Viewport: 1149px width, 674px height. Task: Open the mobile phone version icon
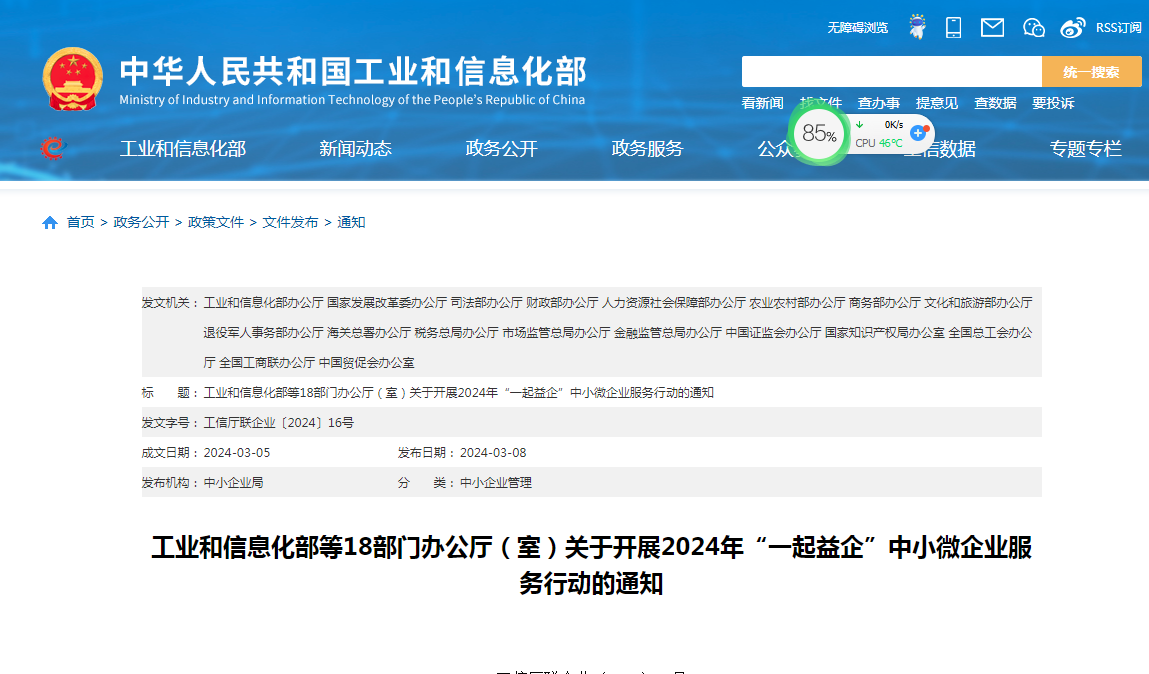click(x=953, y=27)
